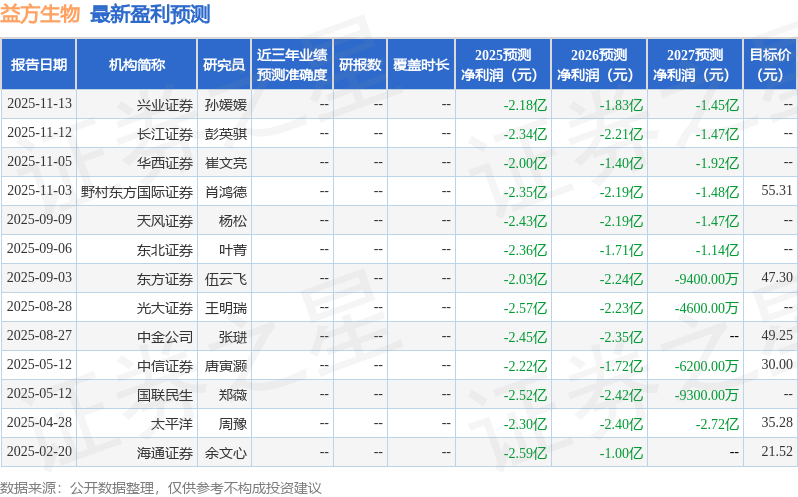Click analyst name 孙媛媛
The height and width of the screenshot is (497, 798).
pyautogui.click(x=225, y=105)
